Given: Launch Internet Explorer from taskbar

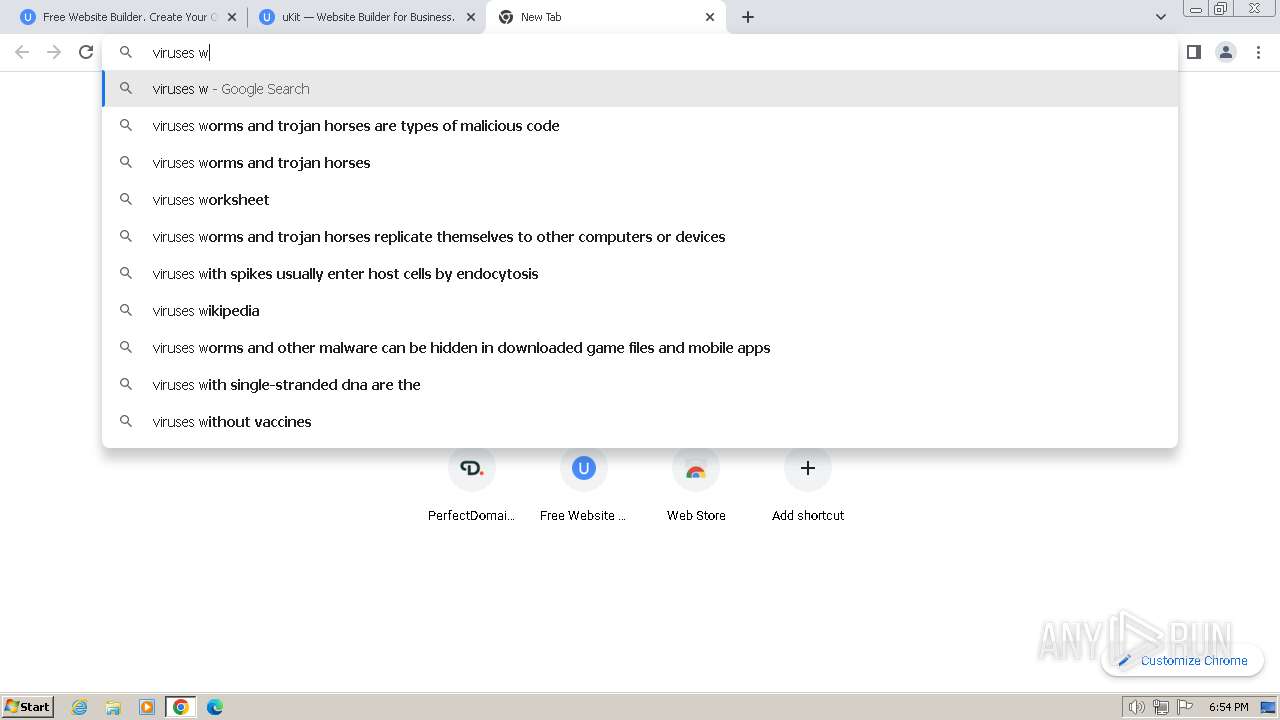Looking at the screenshot, I should [80, 707].
